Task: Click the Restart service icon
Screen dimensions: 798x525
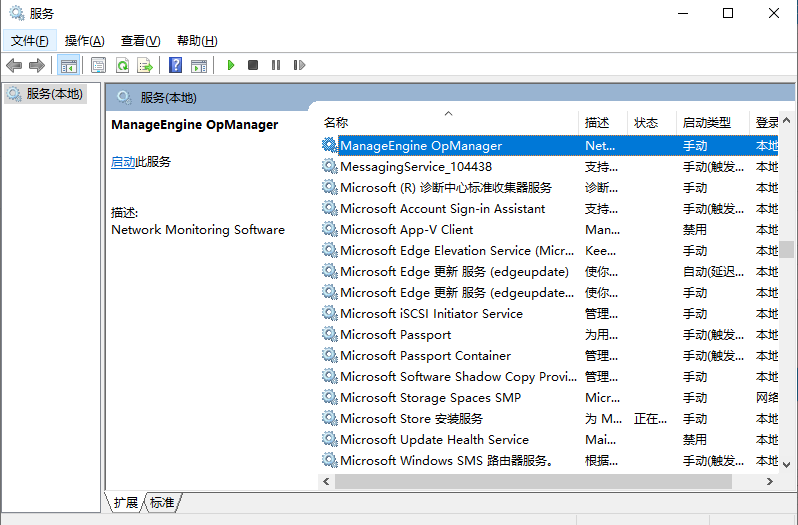Action: [299, 65]
